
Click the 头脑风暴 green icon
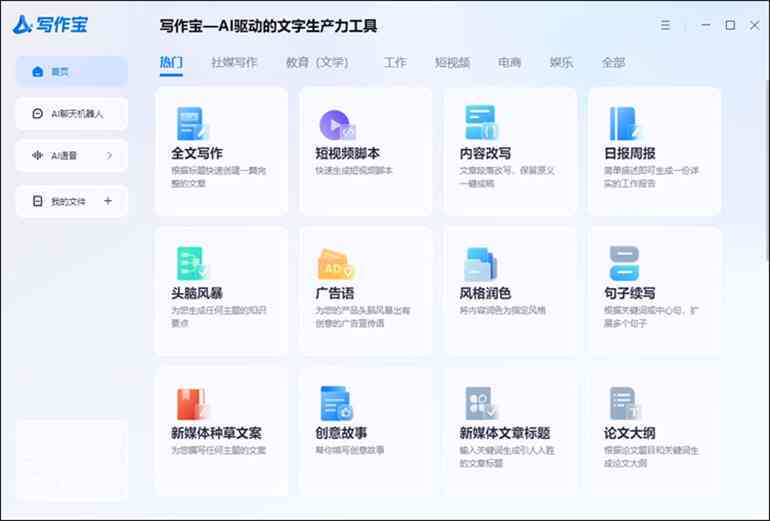click(x=190, y=263)
